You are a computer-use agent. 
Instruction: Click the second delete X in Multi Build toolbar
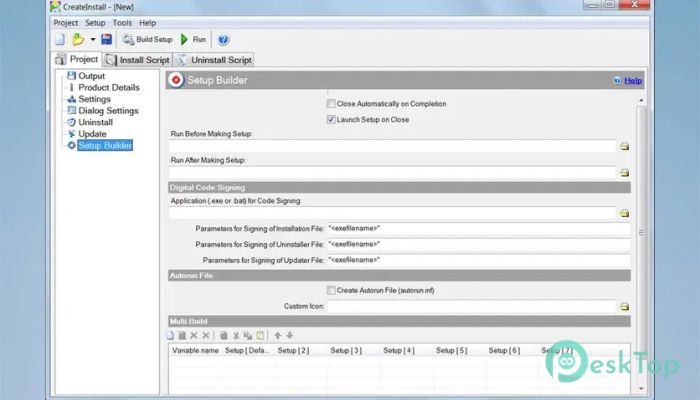[x=206, y=335]
